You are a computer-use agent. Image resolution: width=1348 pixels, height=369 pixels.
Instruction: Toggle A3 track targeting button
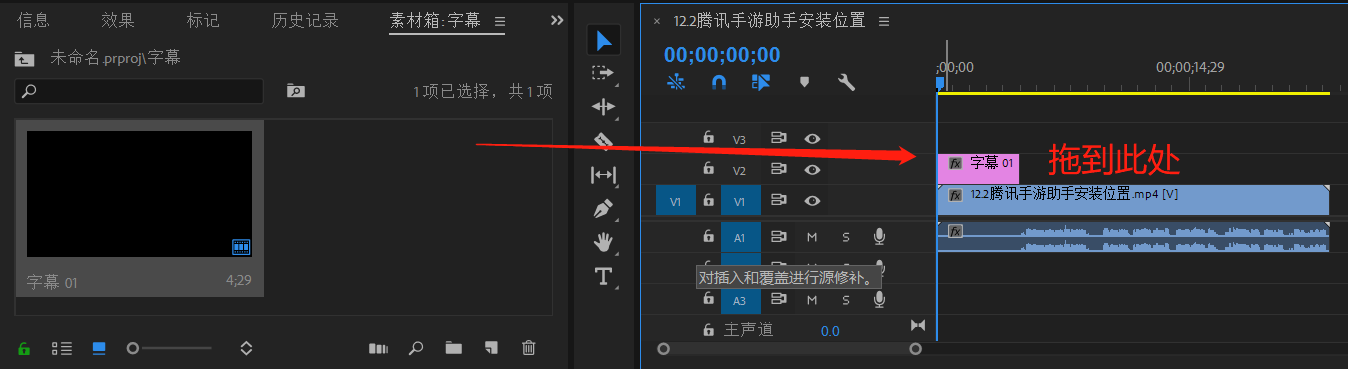(740, 299)
